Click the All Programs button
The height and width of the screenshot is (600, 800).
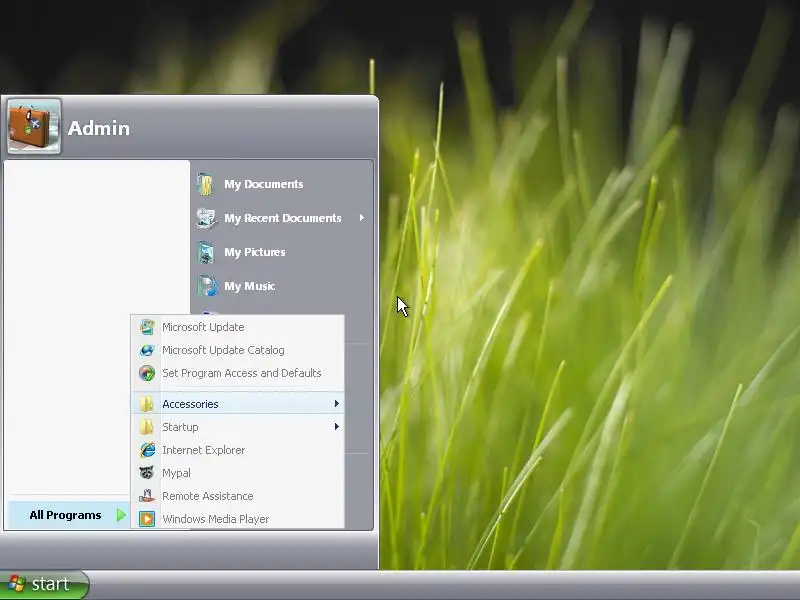(68, 515)
